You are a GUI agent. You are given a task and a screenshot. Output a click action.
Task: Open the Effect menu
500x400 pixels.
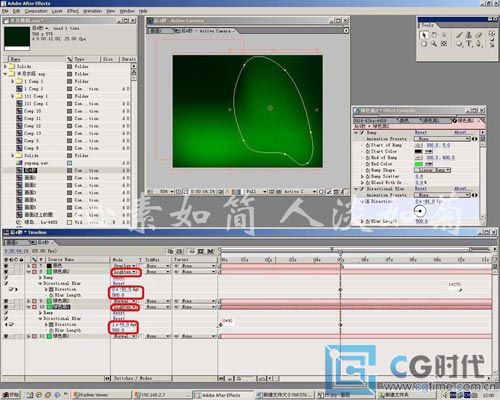click(73, 11)
